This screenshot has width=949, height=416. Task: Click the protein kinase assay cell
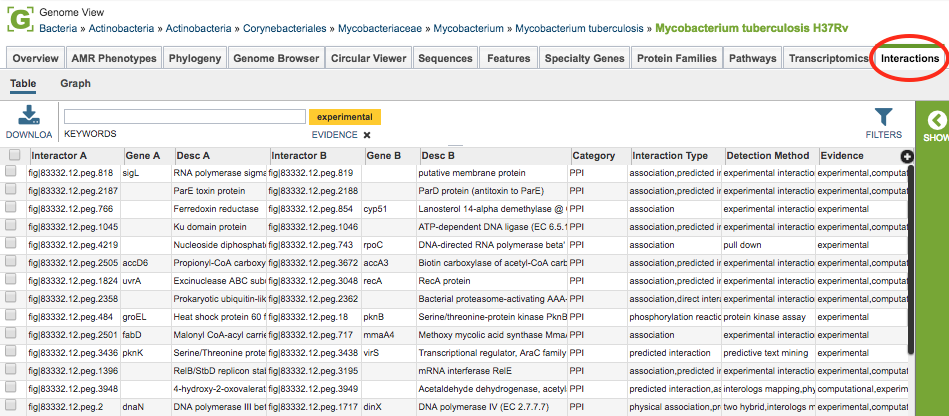tap(769, 317)
